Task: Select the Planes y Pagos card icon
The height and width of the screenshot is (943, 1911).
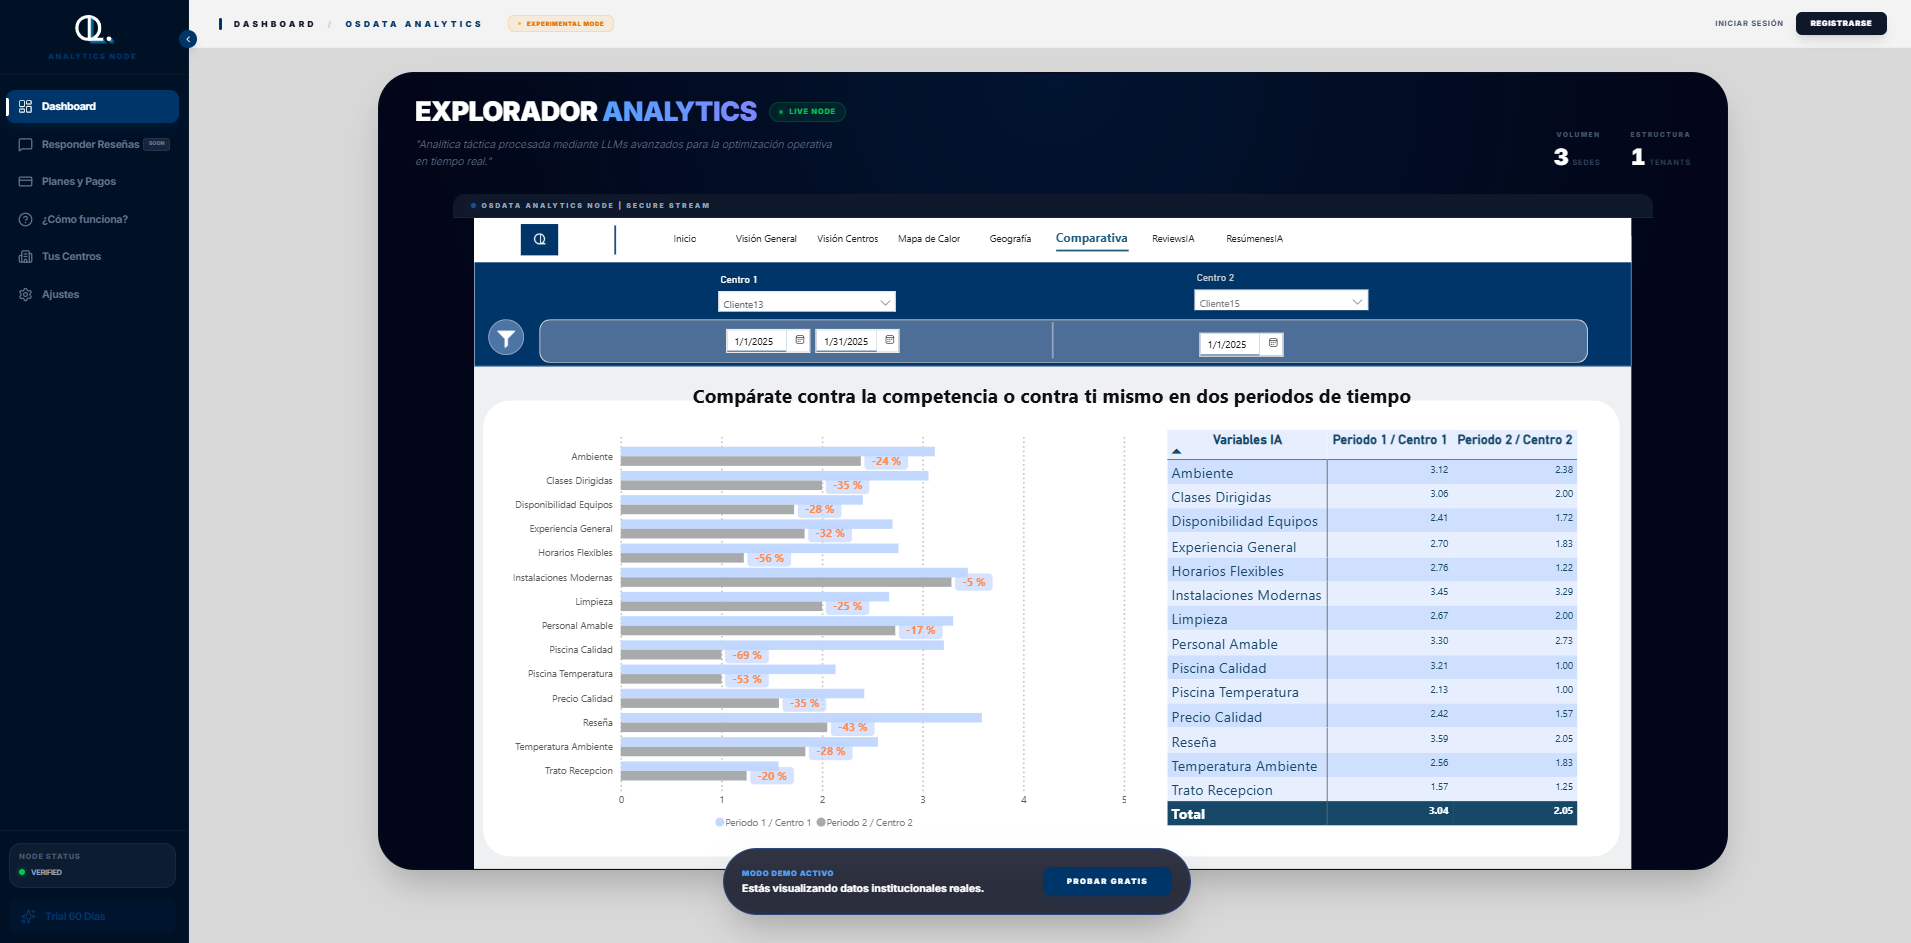Action: pos(25,181)
